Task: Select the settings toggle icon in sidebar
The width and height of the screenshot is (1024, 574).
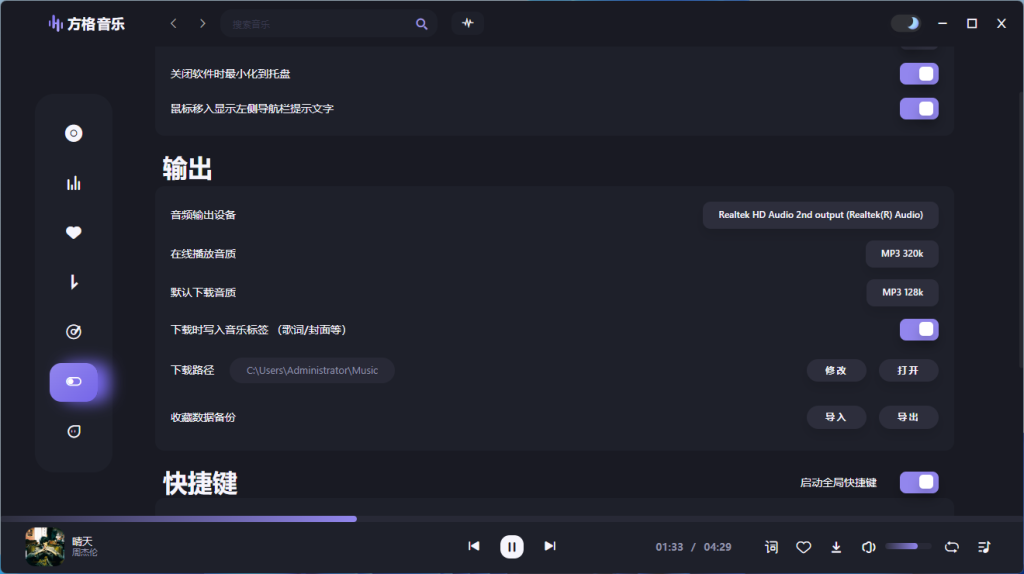Action: (74, 382)
